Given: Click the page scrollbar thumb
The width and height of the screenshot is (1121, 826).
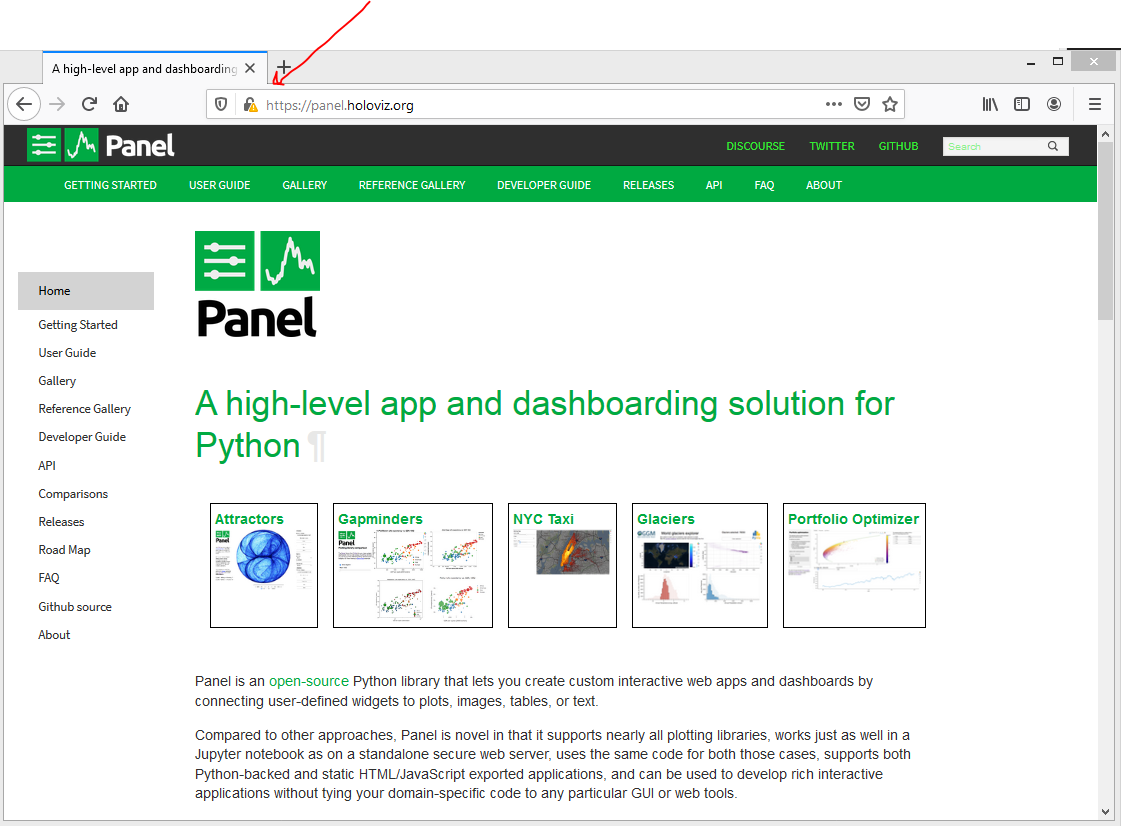Looking at the screenshot, I should 1105,231.
